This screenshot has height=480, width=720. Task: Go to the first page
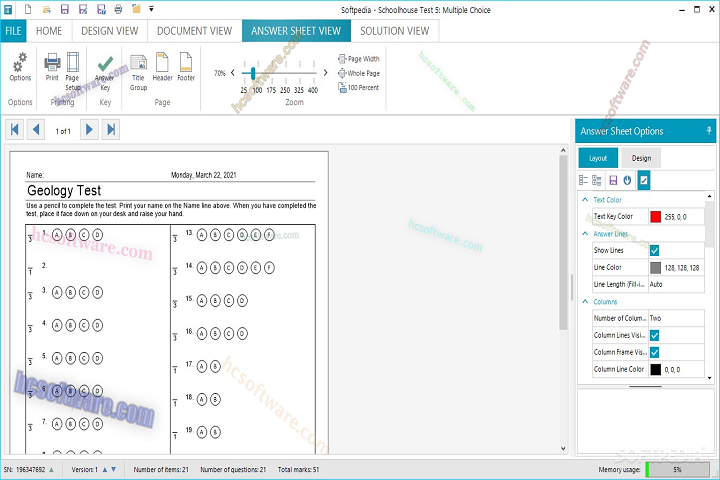(14, 130)
